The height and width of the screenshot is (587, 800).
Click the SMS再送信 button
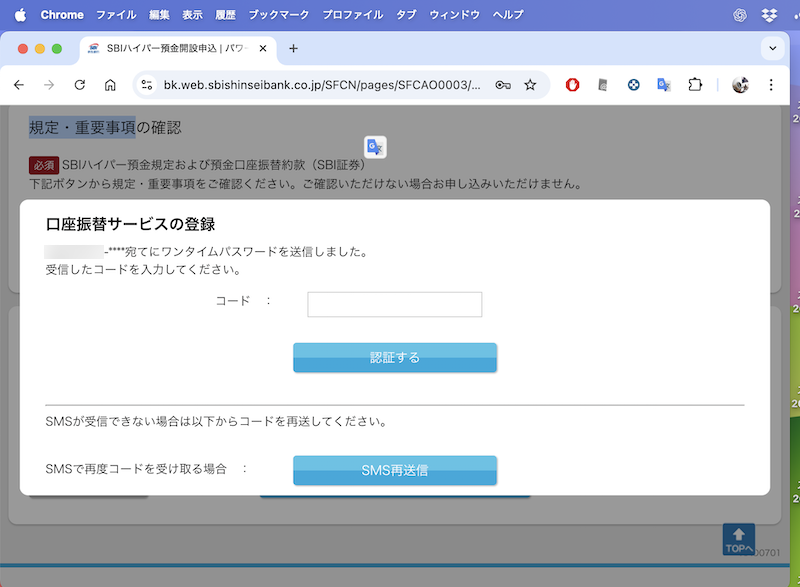pos(394,470)
